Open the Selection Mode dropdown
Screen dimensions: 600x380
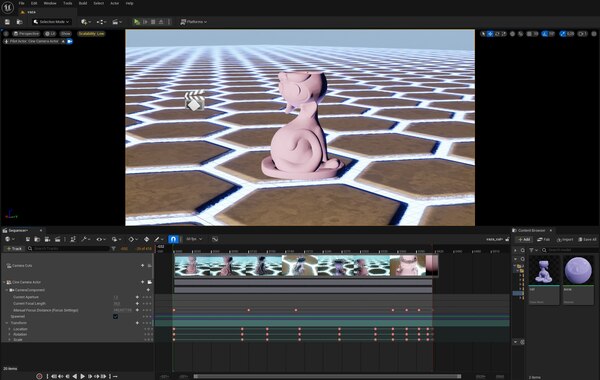click(52, 22)
